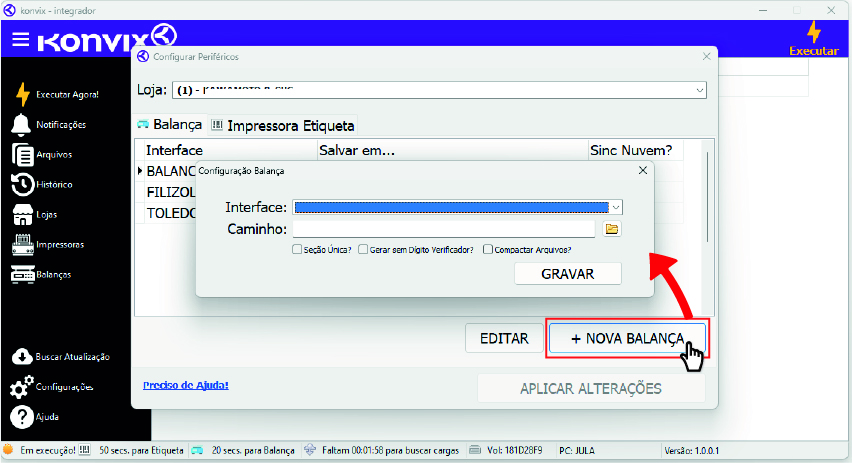Expand the Loja dropdown

pyautogui.click(x=700, y=90)
